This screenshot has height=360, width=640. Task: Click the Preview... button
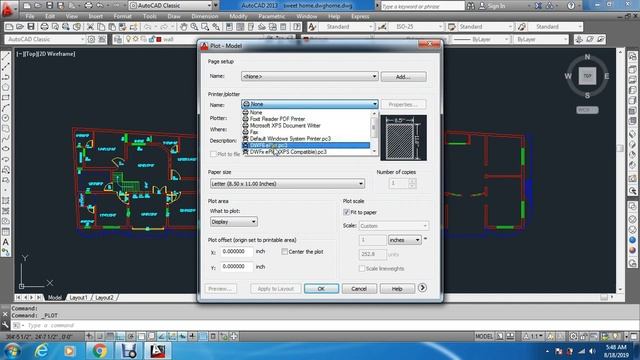(220, 289)
